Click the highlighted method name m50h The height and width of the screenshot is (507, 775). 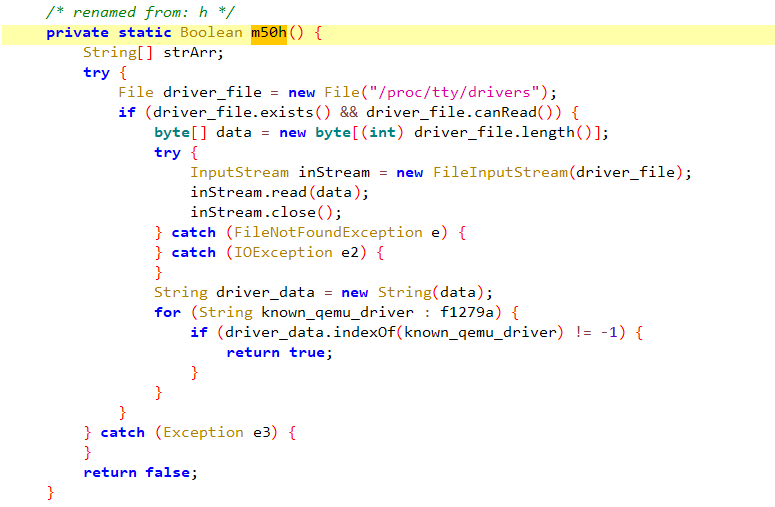[x=269, y=33]
